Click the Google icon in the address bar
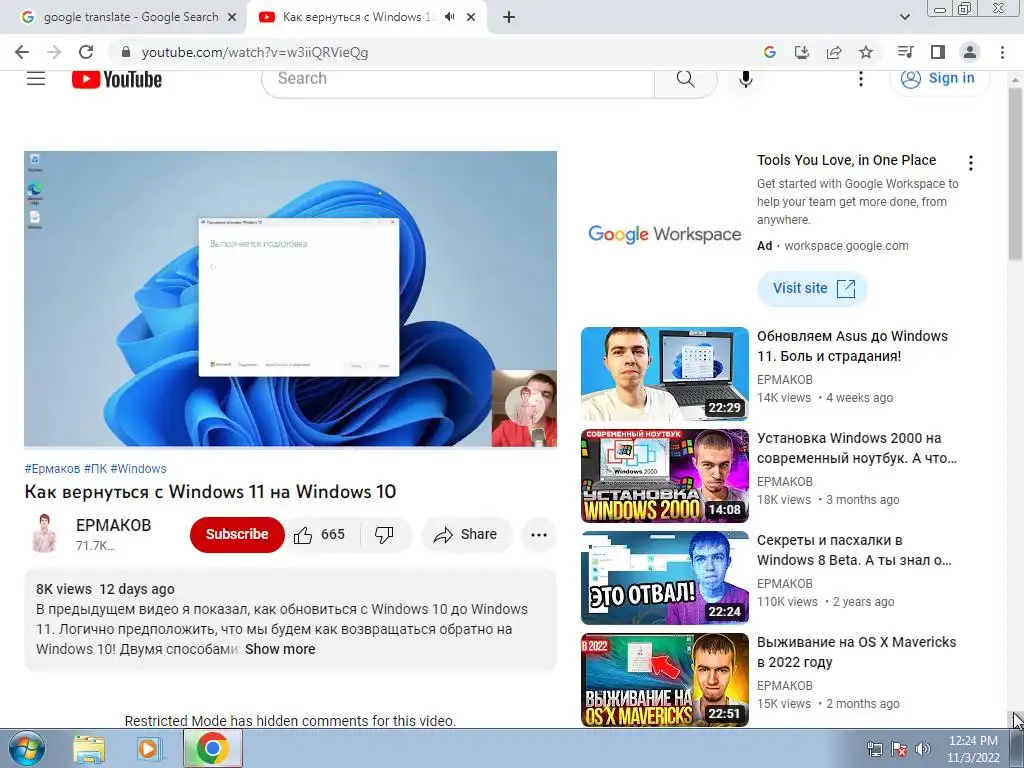1024x768 pixels. click(769, 52)
